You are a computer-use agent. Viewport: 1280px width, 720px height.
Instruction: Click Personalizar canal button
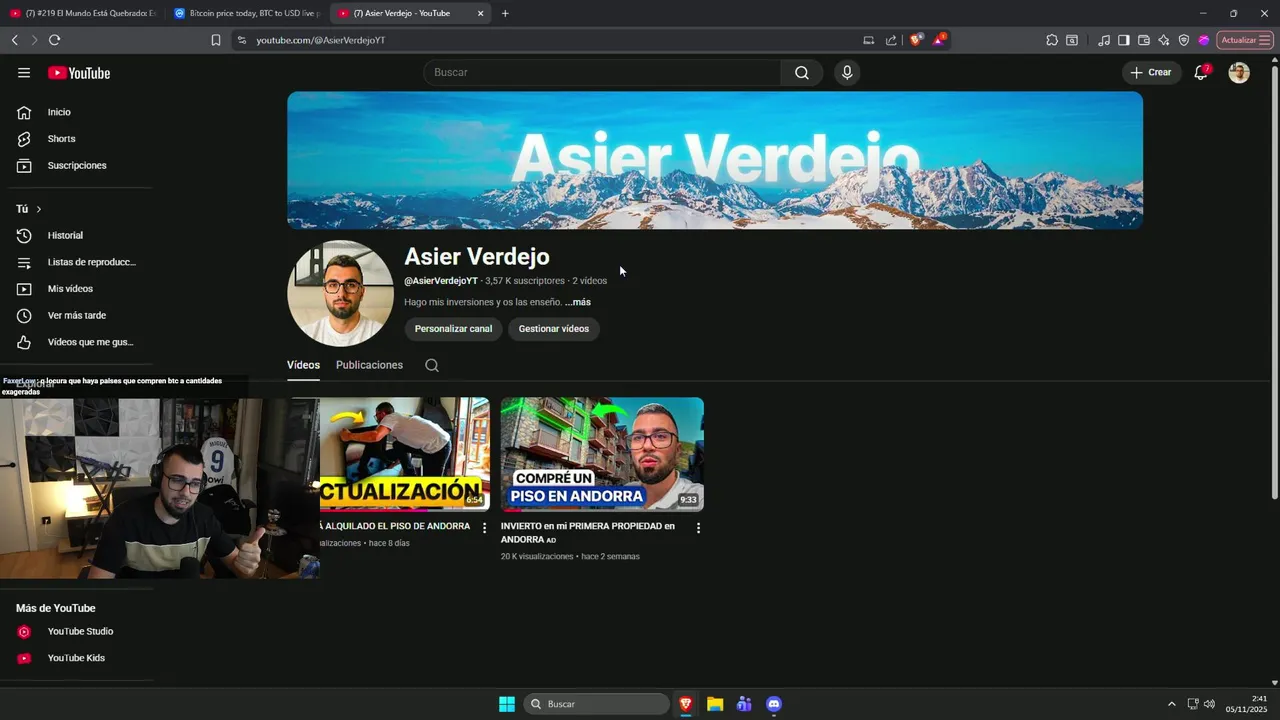click(453, 329)
